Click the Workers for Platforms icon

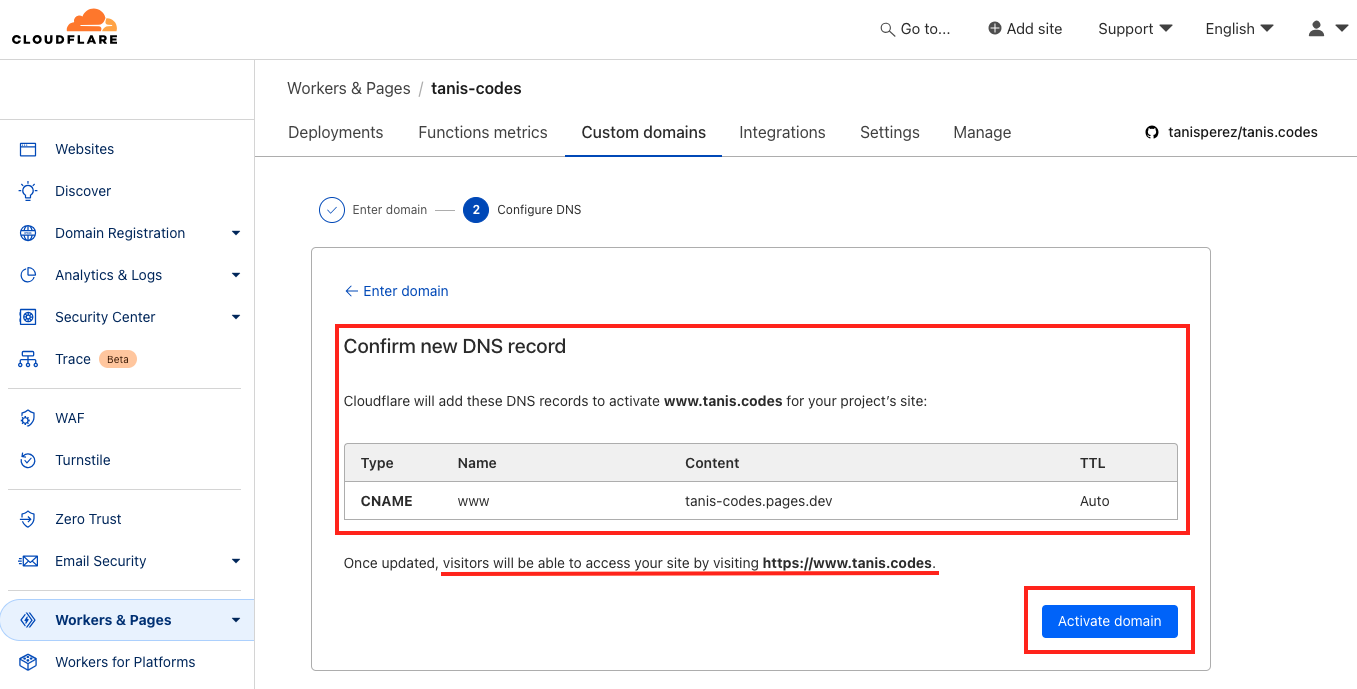[x=27, y=662]
